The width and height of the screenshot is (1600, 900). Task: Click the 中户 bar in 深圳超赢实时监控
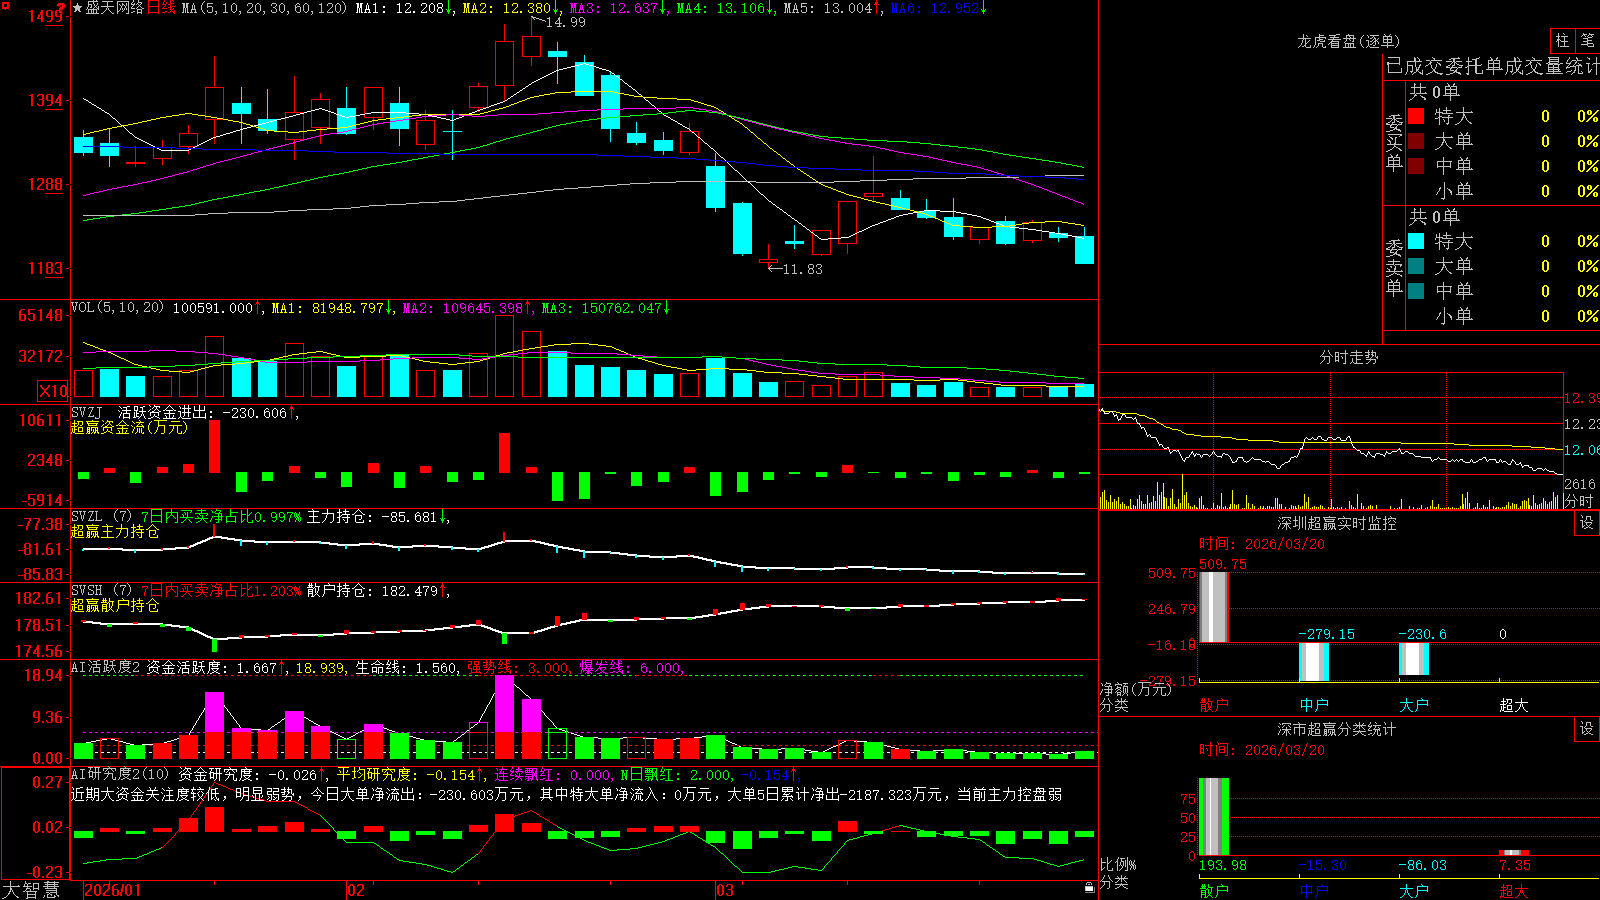coord(1314,662)
